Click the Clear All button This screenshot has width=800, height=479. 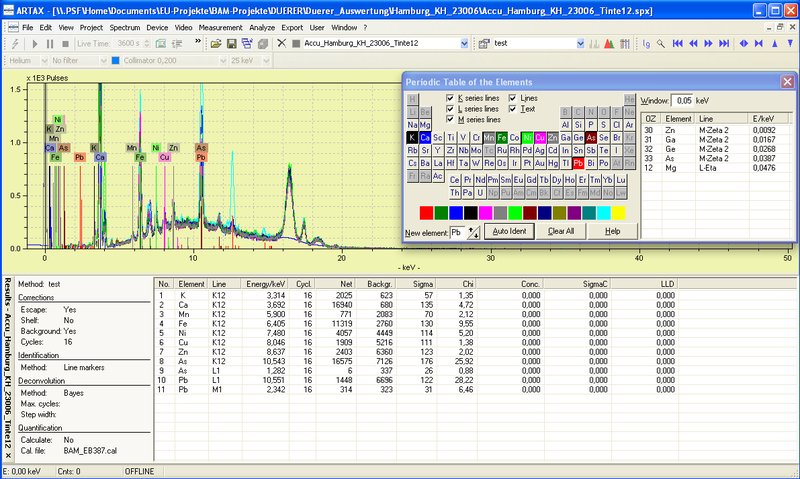click(561, 232)
